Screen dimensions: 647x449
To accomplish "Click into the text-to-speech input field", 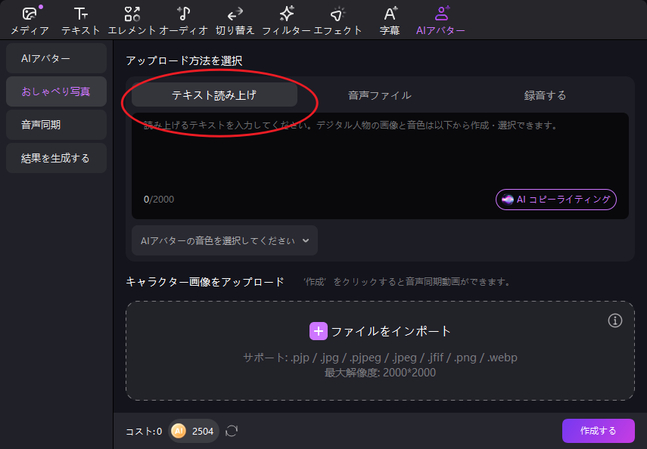I will pos(380,155).
